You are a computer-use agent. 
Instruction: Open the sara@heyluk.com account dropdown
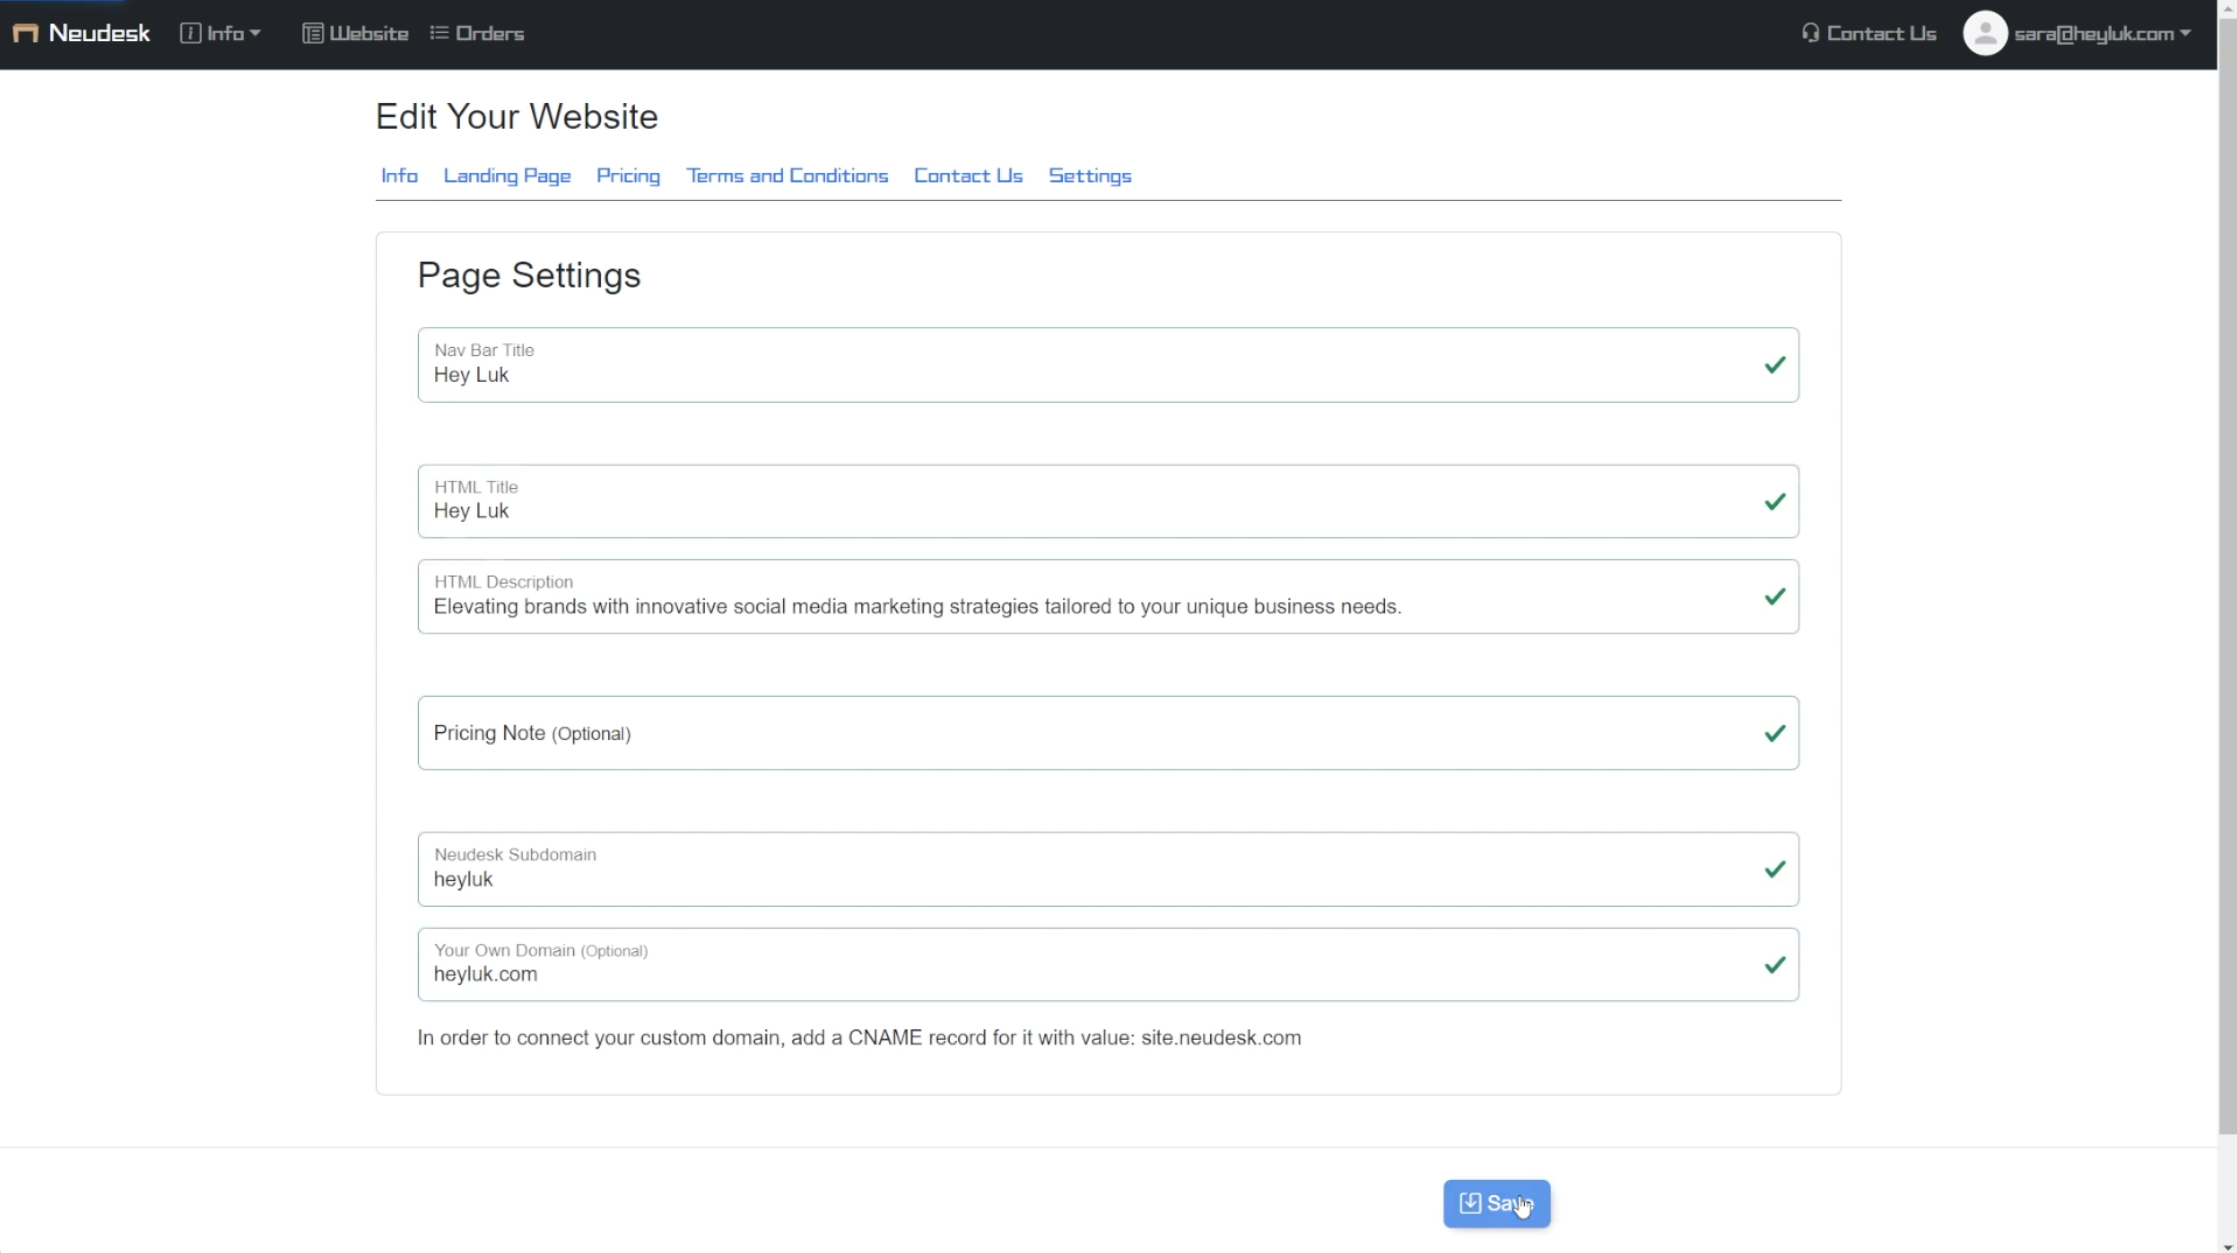click(2102, 34)
